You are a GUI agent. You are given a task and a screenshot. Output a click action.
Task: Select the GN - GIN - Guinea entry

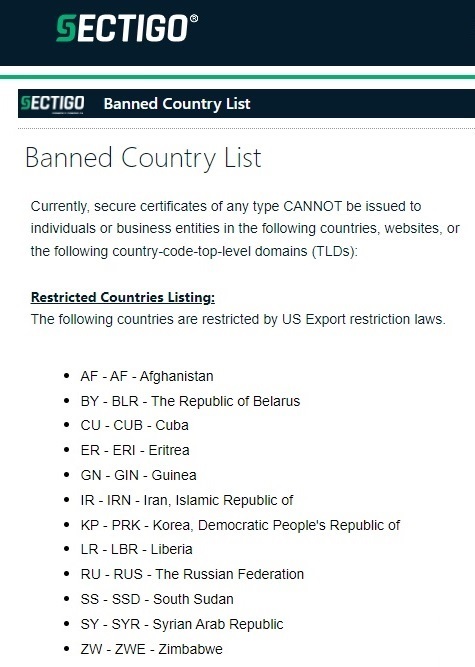pyautogui.click(x=138, y=475)
